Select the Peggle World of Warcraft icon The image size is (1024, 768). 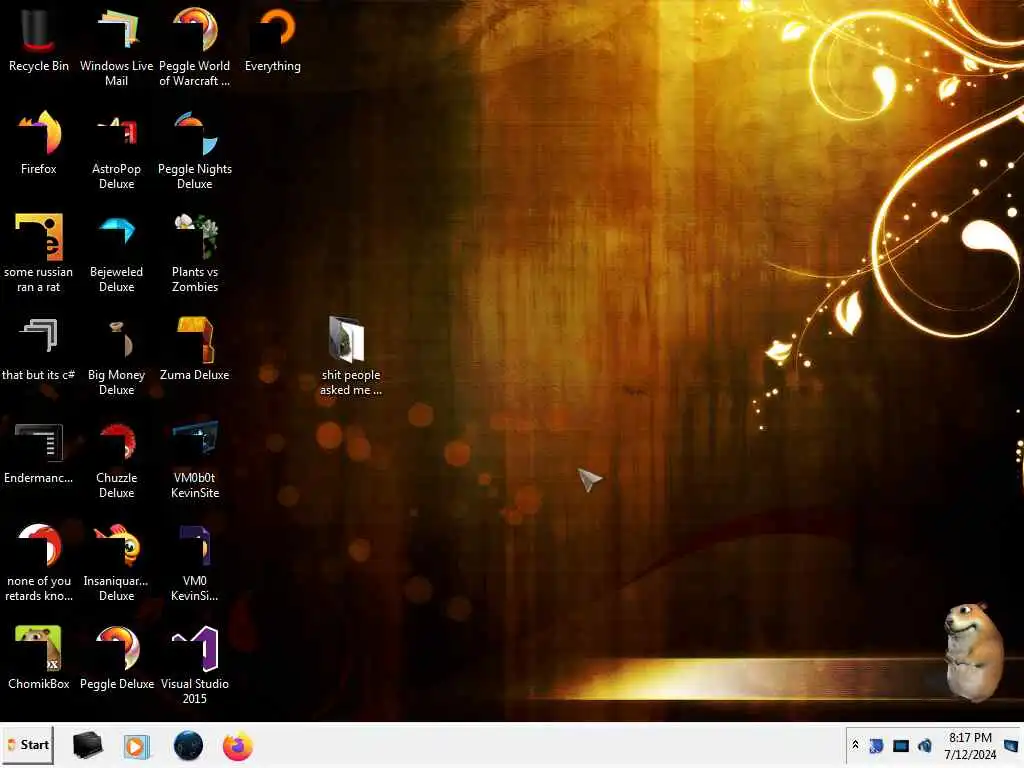tap(195, 48)
